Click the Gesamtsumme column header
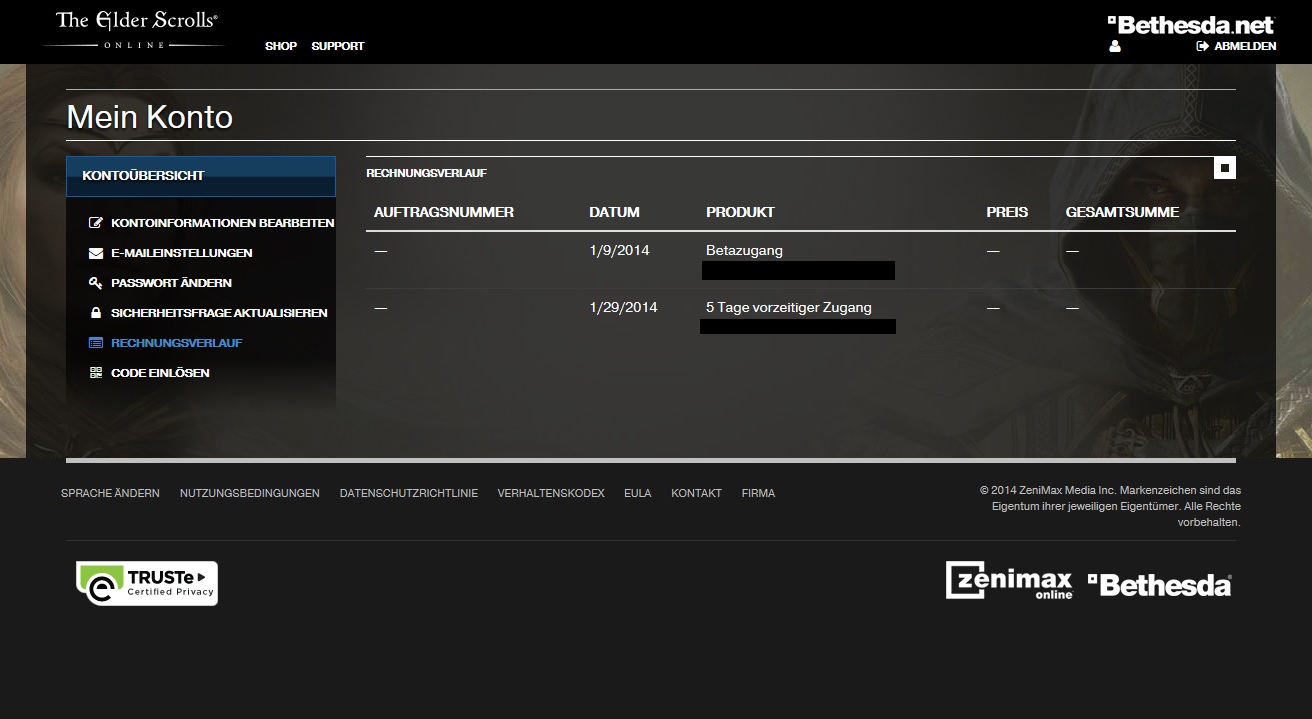This screenshot has width=1312, height=719. tap(1122, 212)
